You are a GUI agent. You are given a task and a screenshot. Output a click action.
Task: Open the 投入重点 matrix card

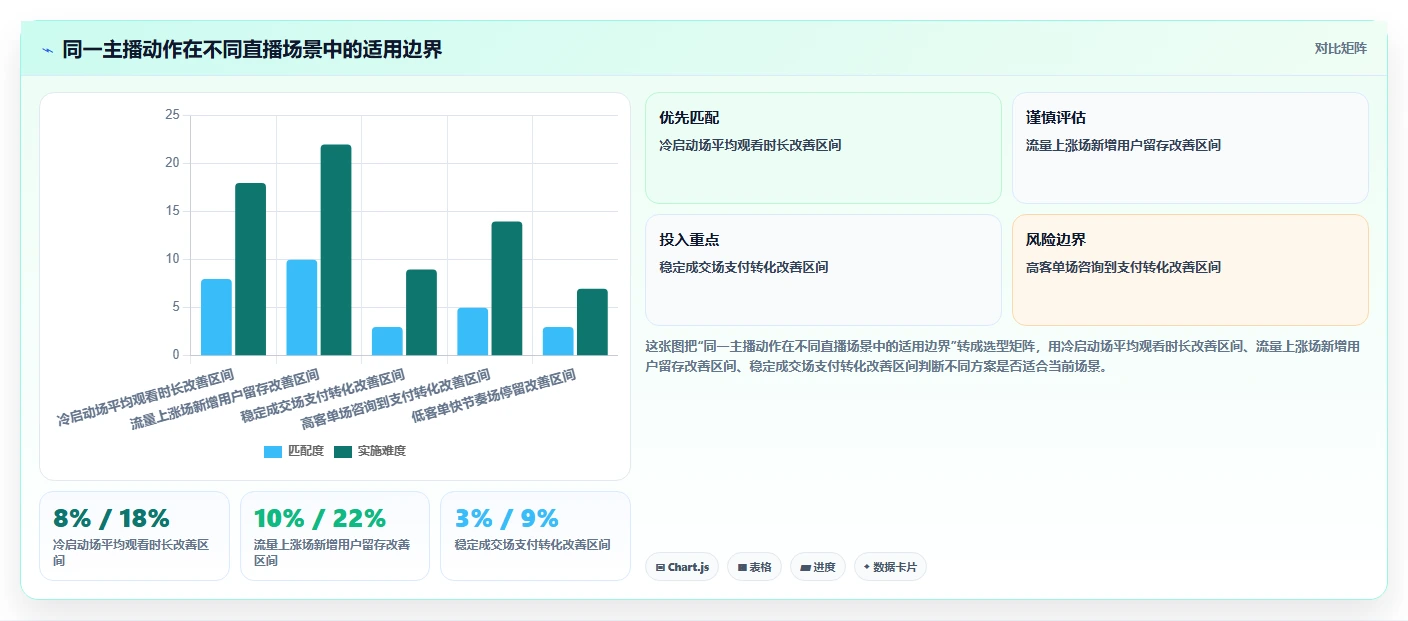pos(823,270)
